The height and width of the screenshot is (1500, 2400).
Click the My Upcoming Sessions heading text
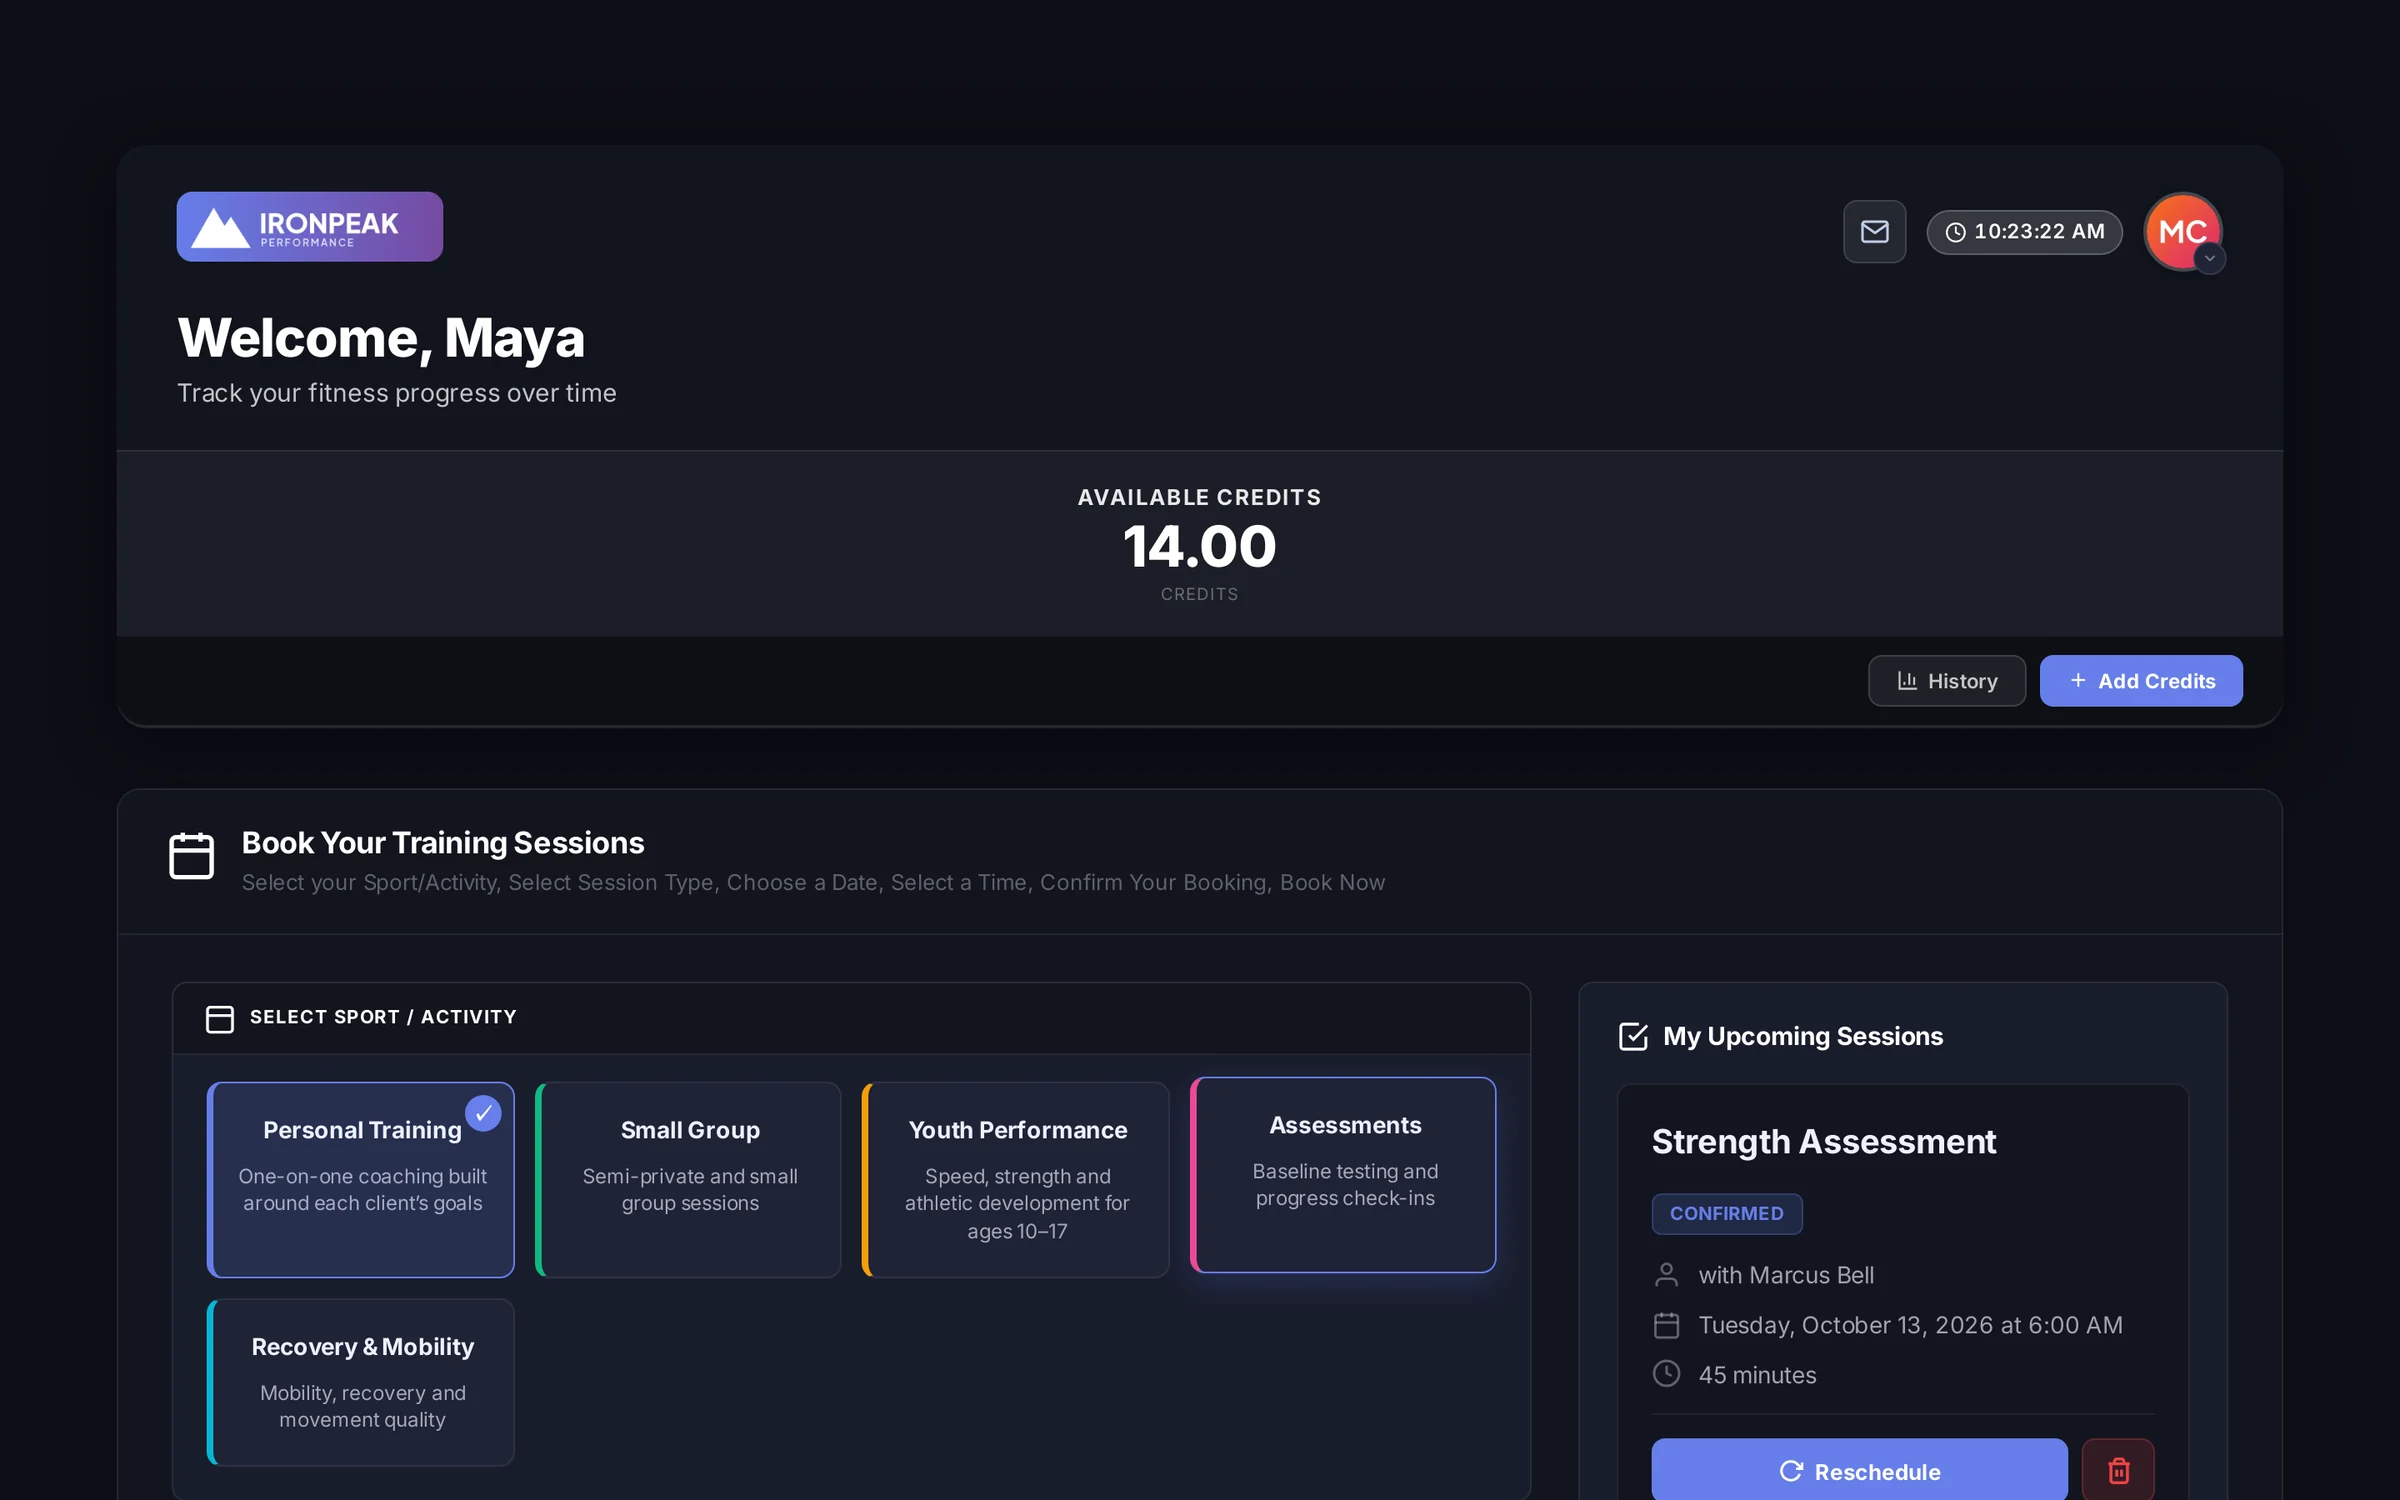[1803, 1037]
